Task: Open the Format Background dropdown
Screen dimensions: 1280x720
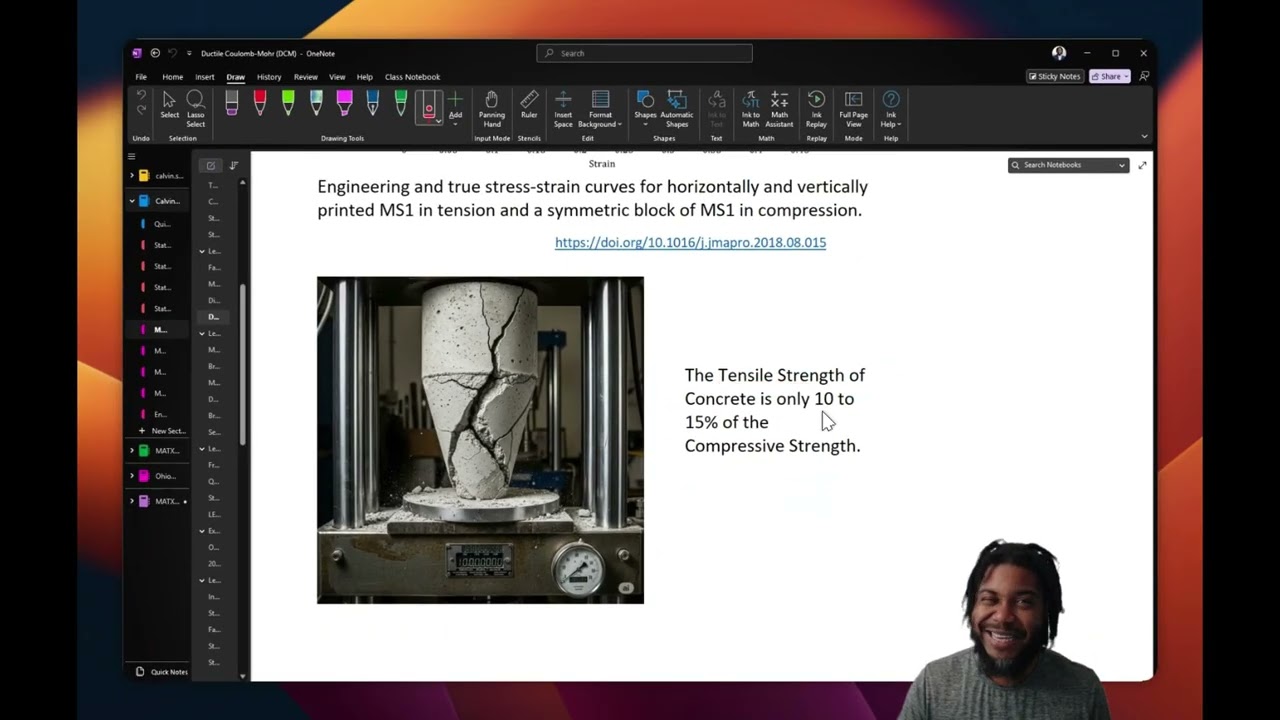Action: click(x=600, y=108)
